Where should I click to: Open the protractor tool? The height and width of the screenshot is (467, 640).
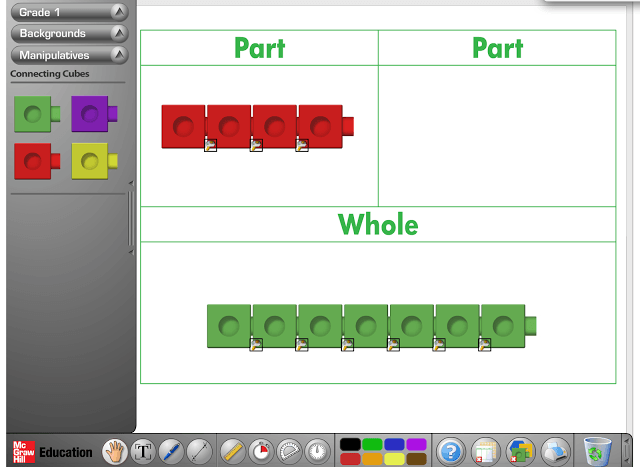[x=289, y=451]
